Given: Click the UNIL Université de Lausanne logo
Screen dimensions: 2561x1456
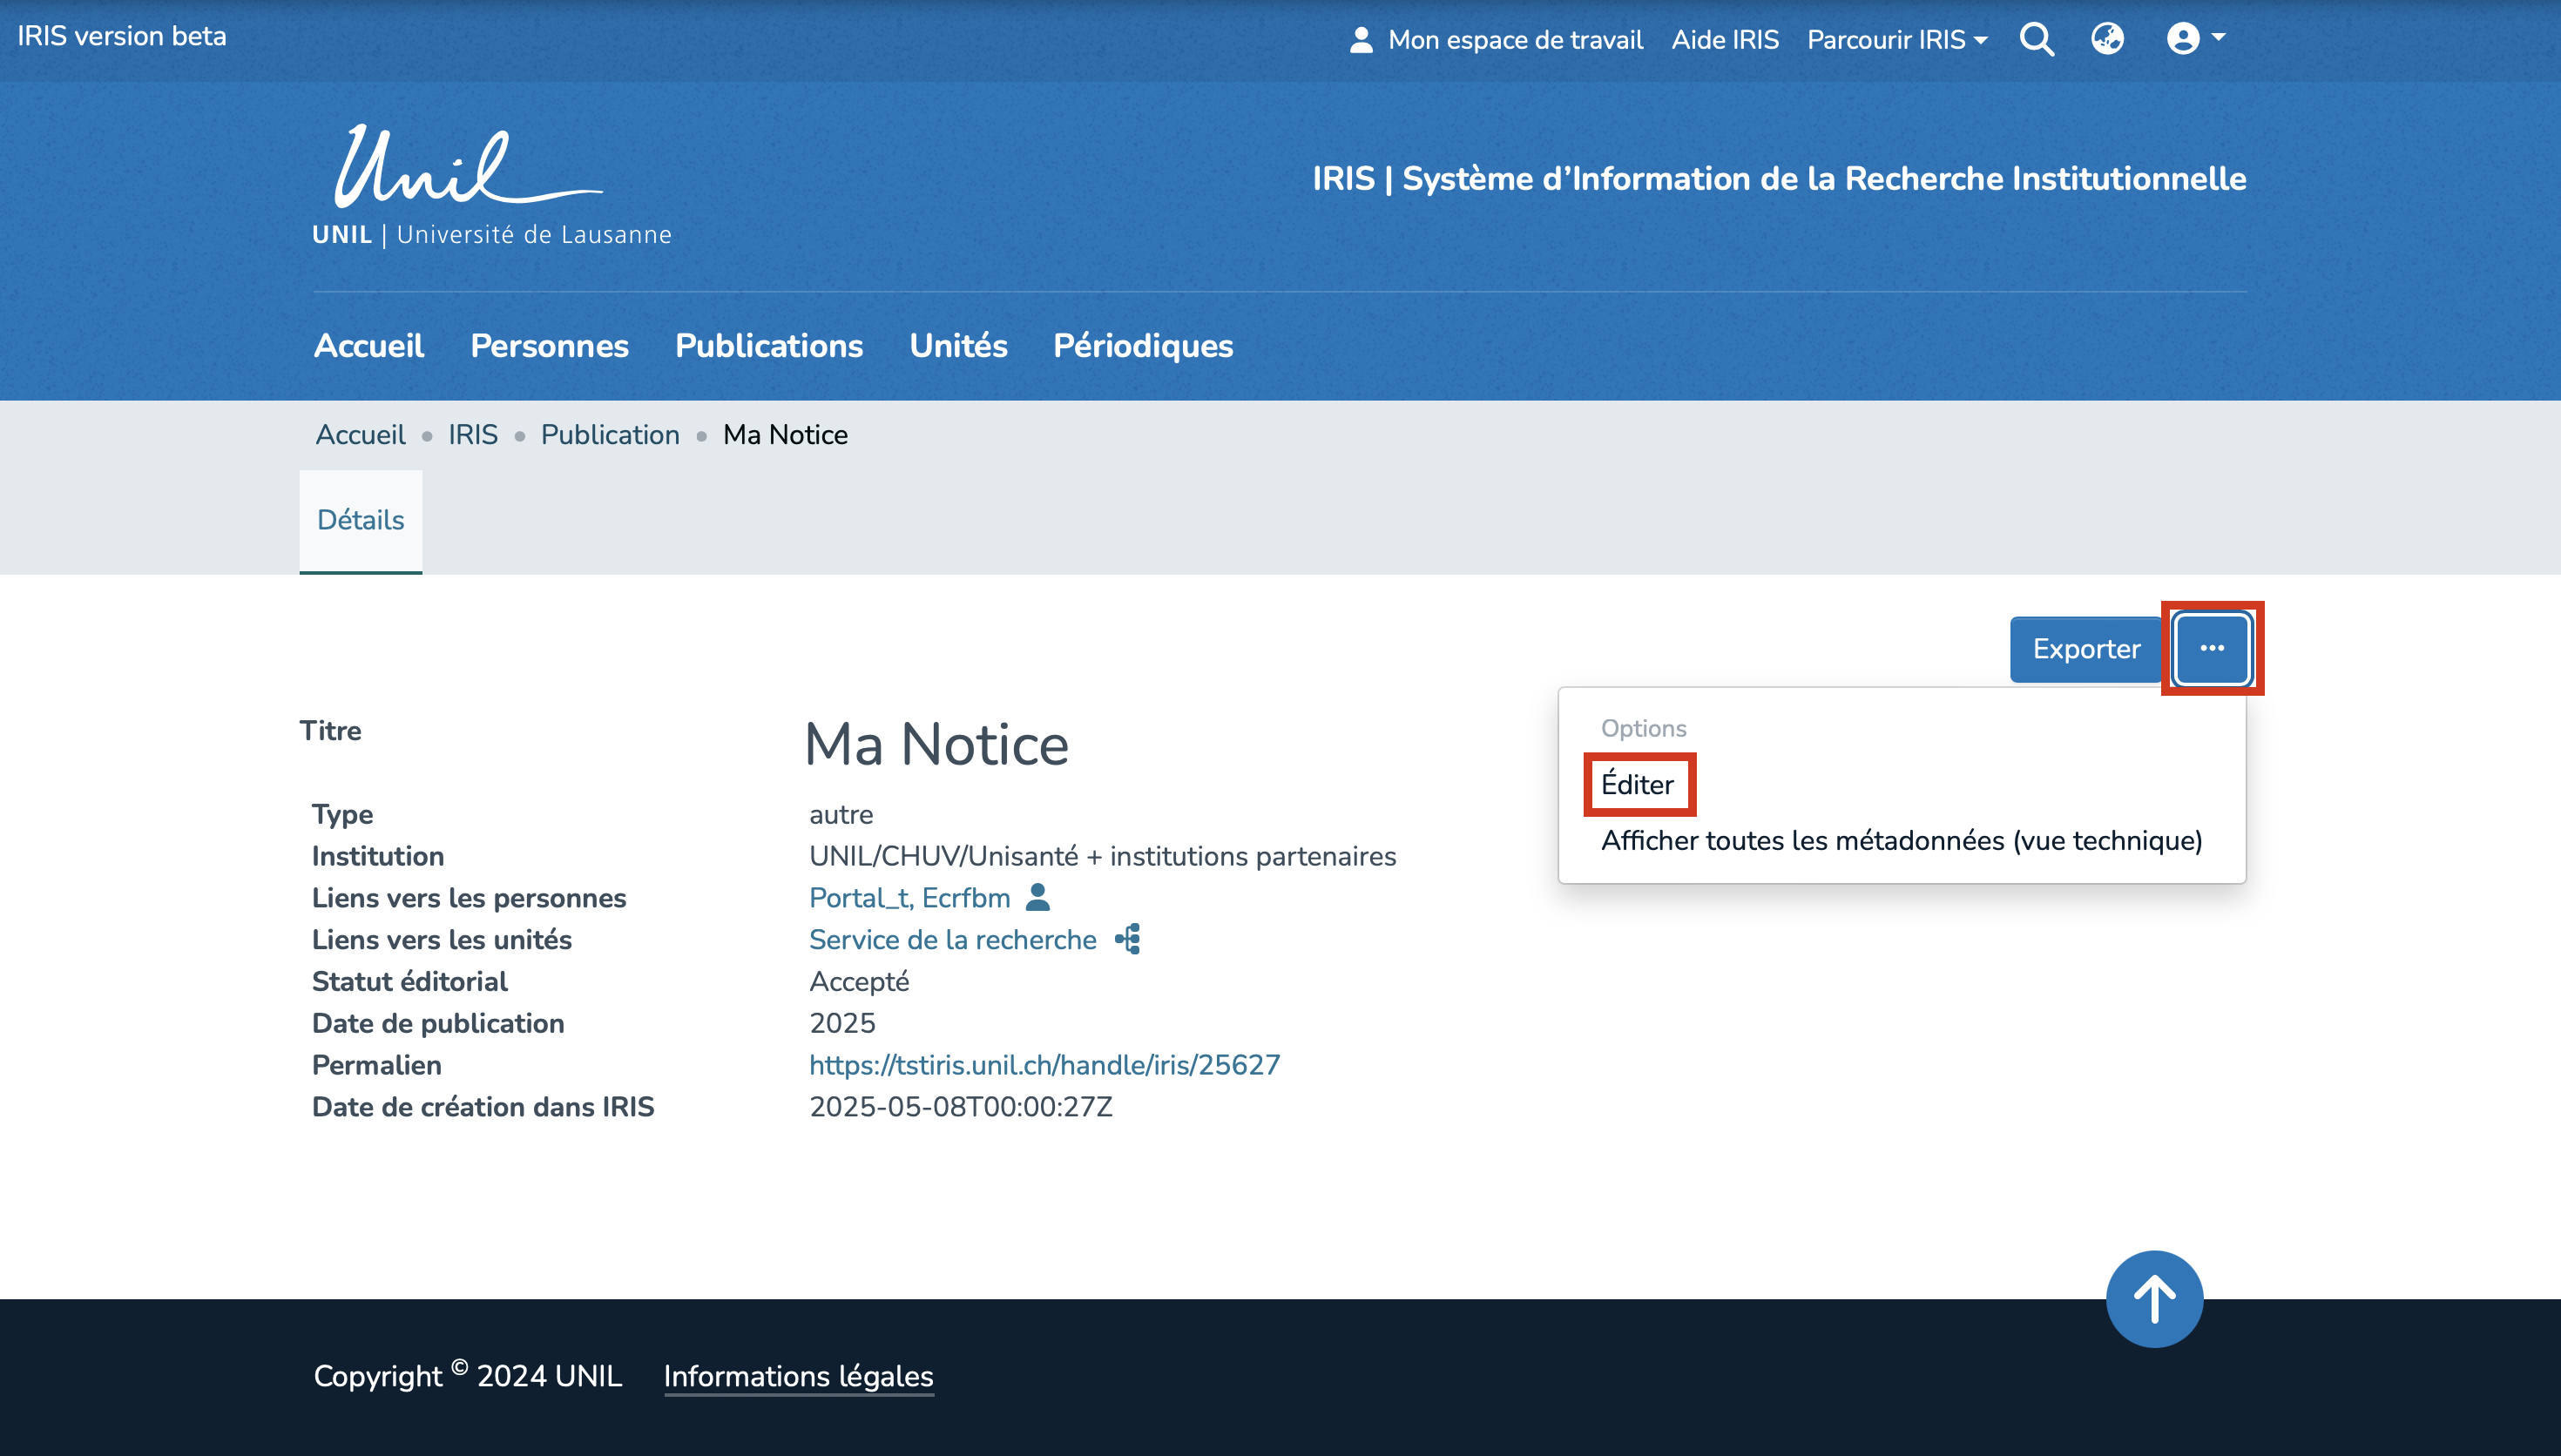Looking at the screenshot, I should [491, 186].
